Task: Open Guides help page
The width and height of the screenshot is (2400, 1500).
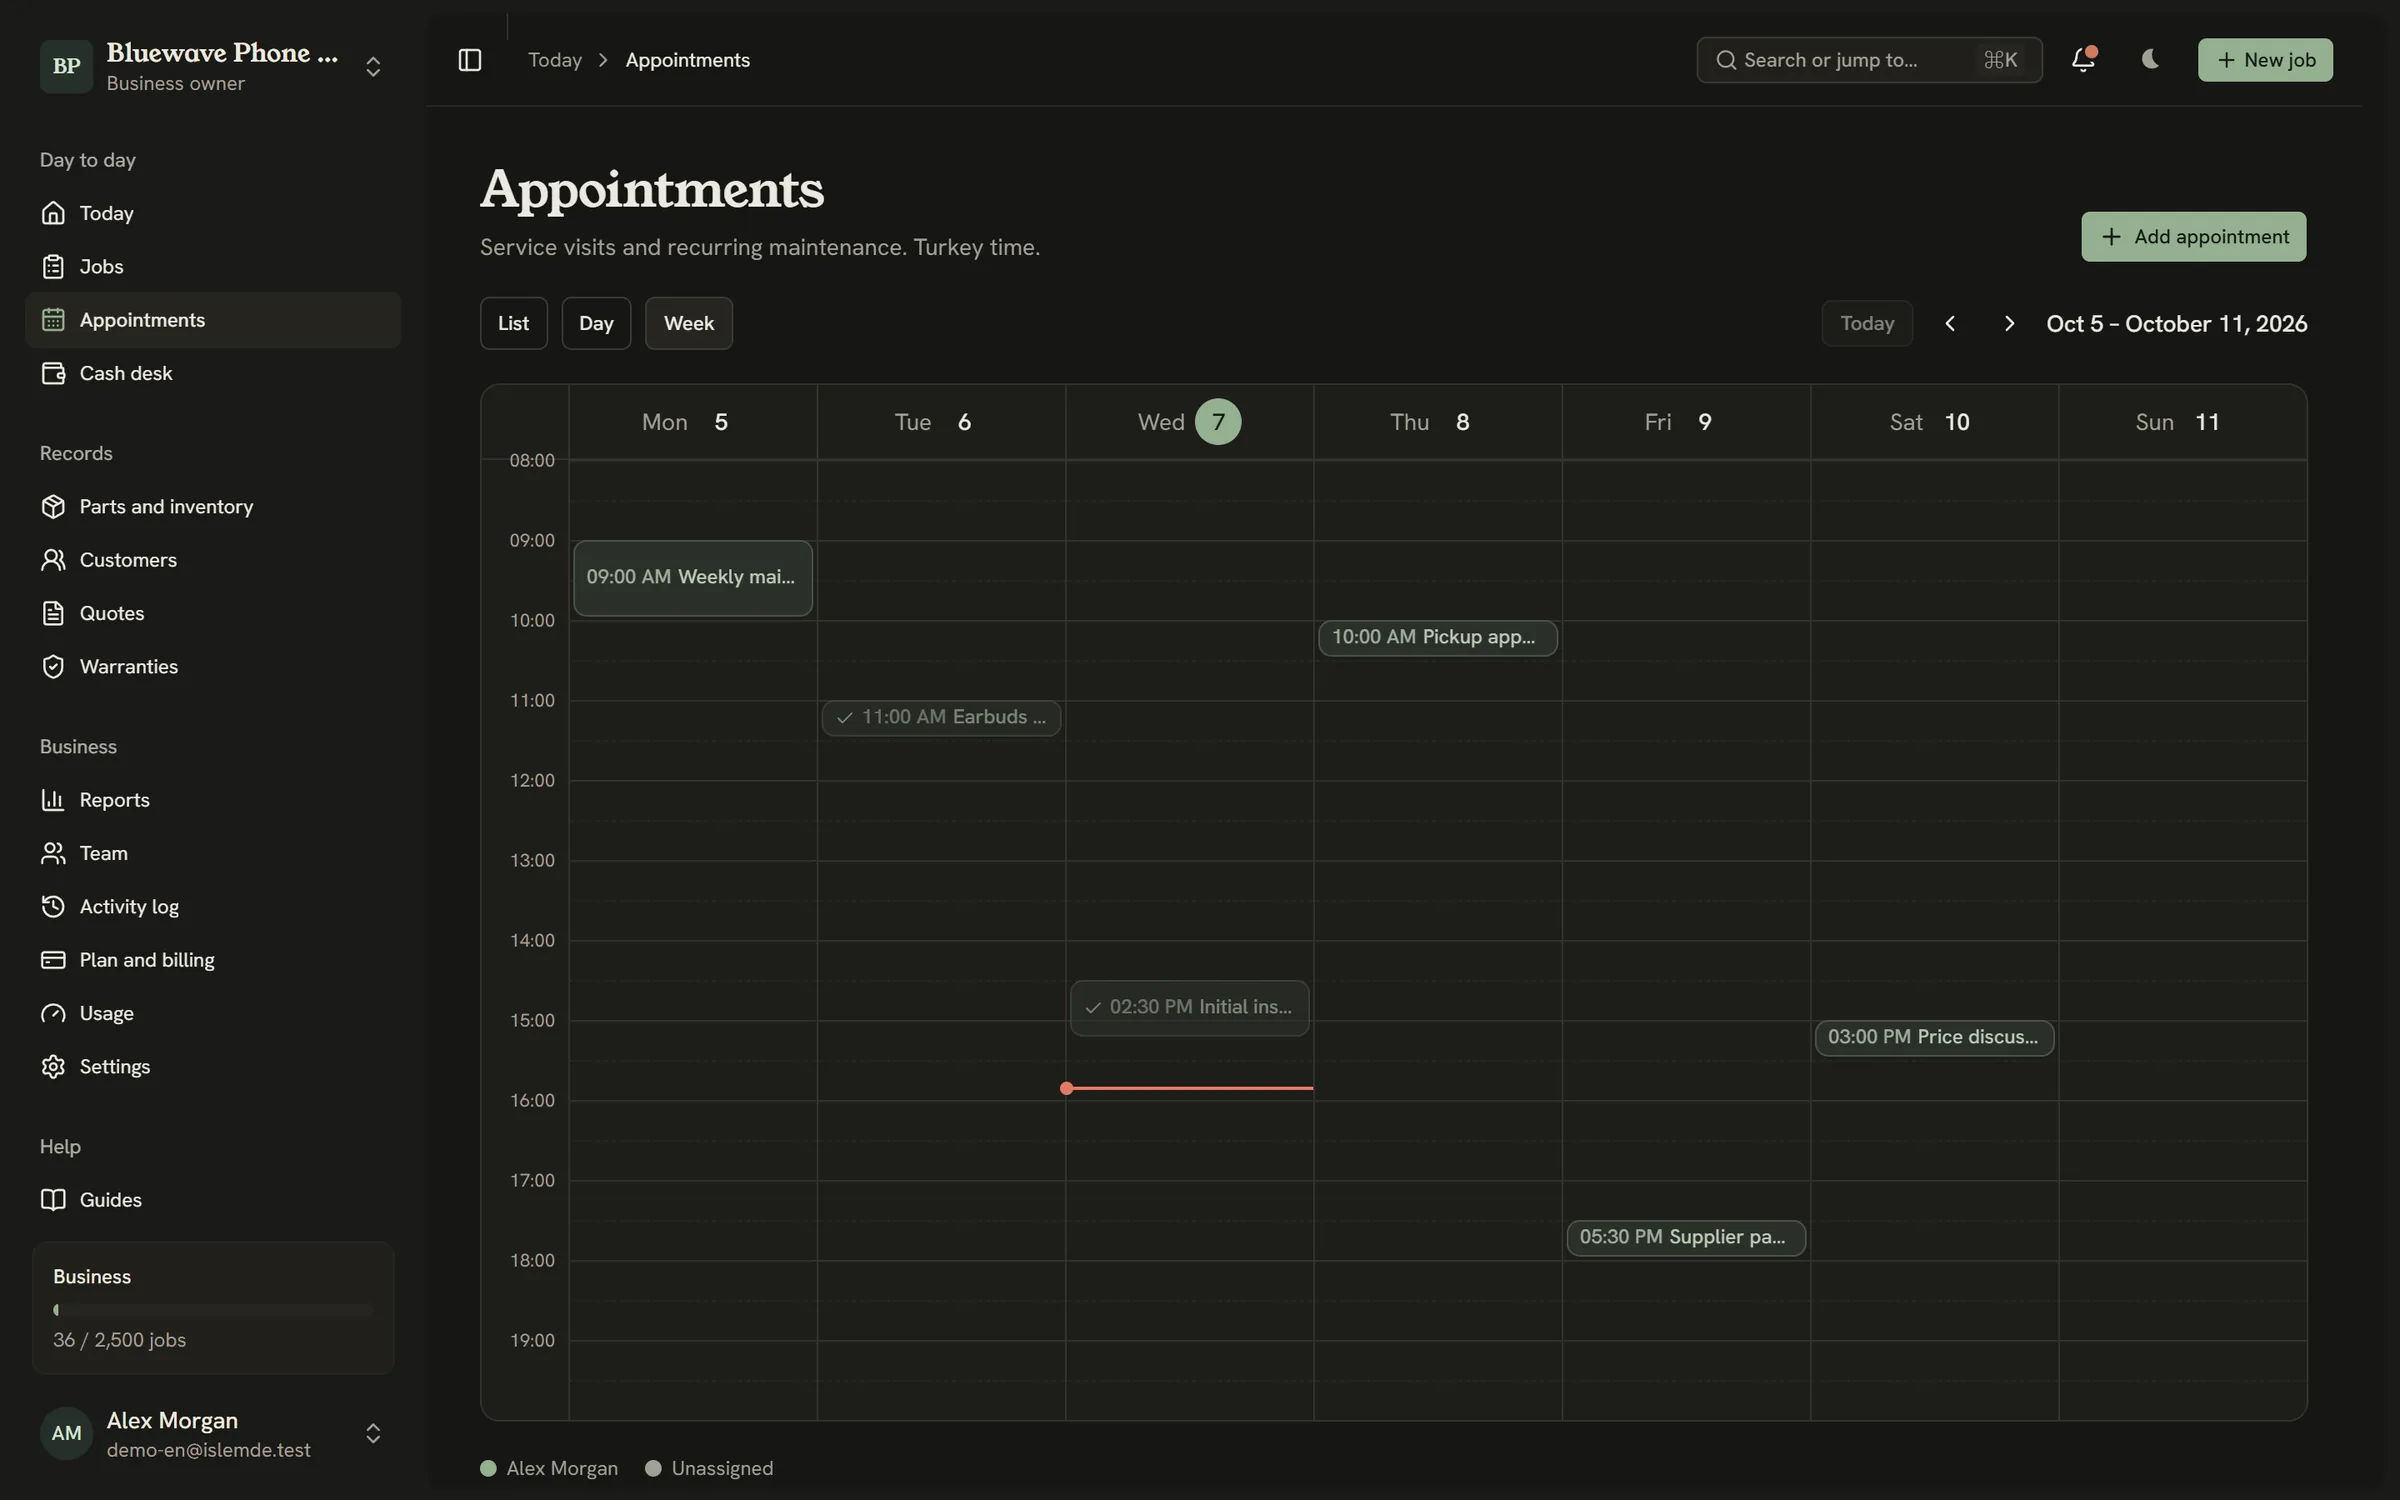Action: [x=213, y=1199]
